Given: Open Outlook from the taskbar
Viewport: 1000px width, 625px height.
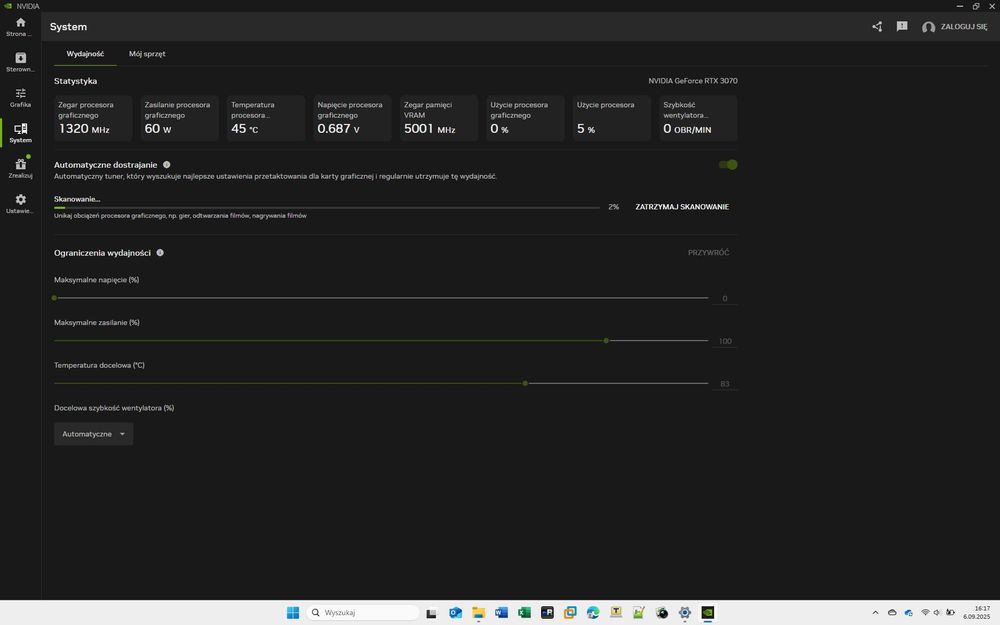Looking at the screenshot, I should point(455,613).
